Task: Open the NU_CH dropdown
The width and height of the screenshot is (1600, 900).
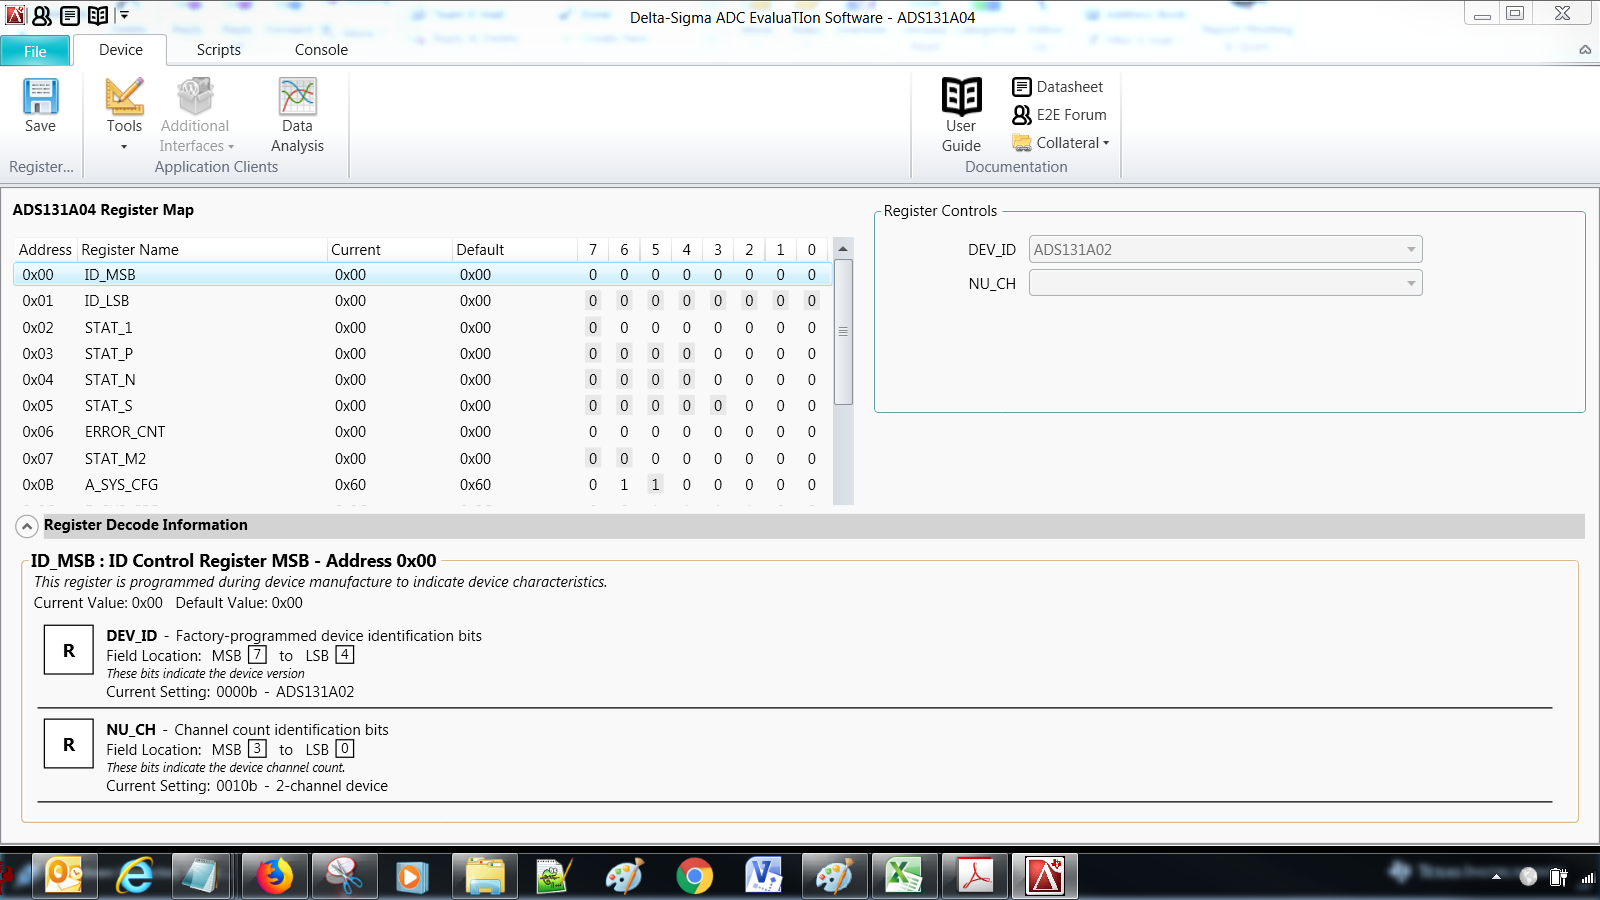Action: tap(1225, 284)
